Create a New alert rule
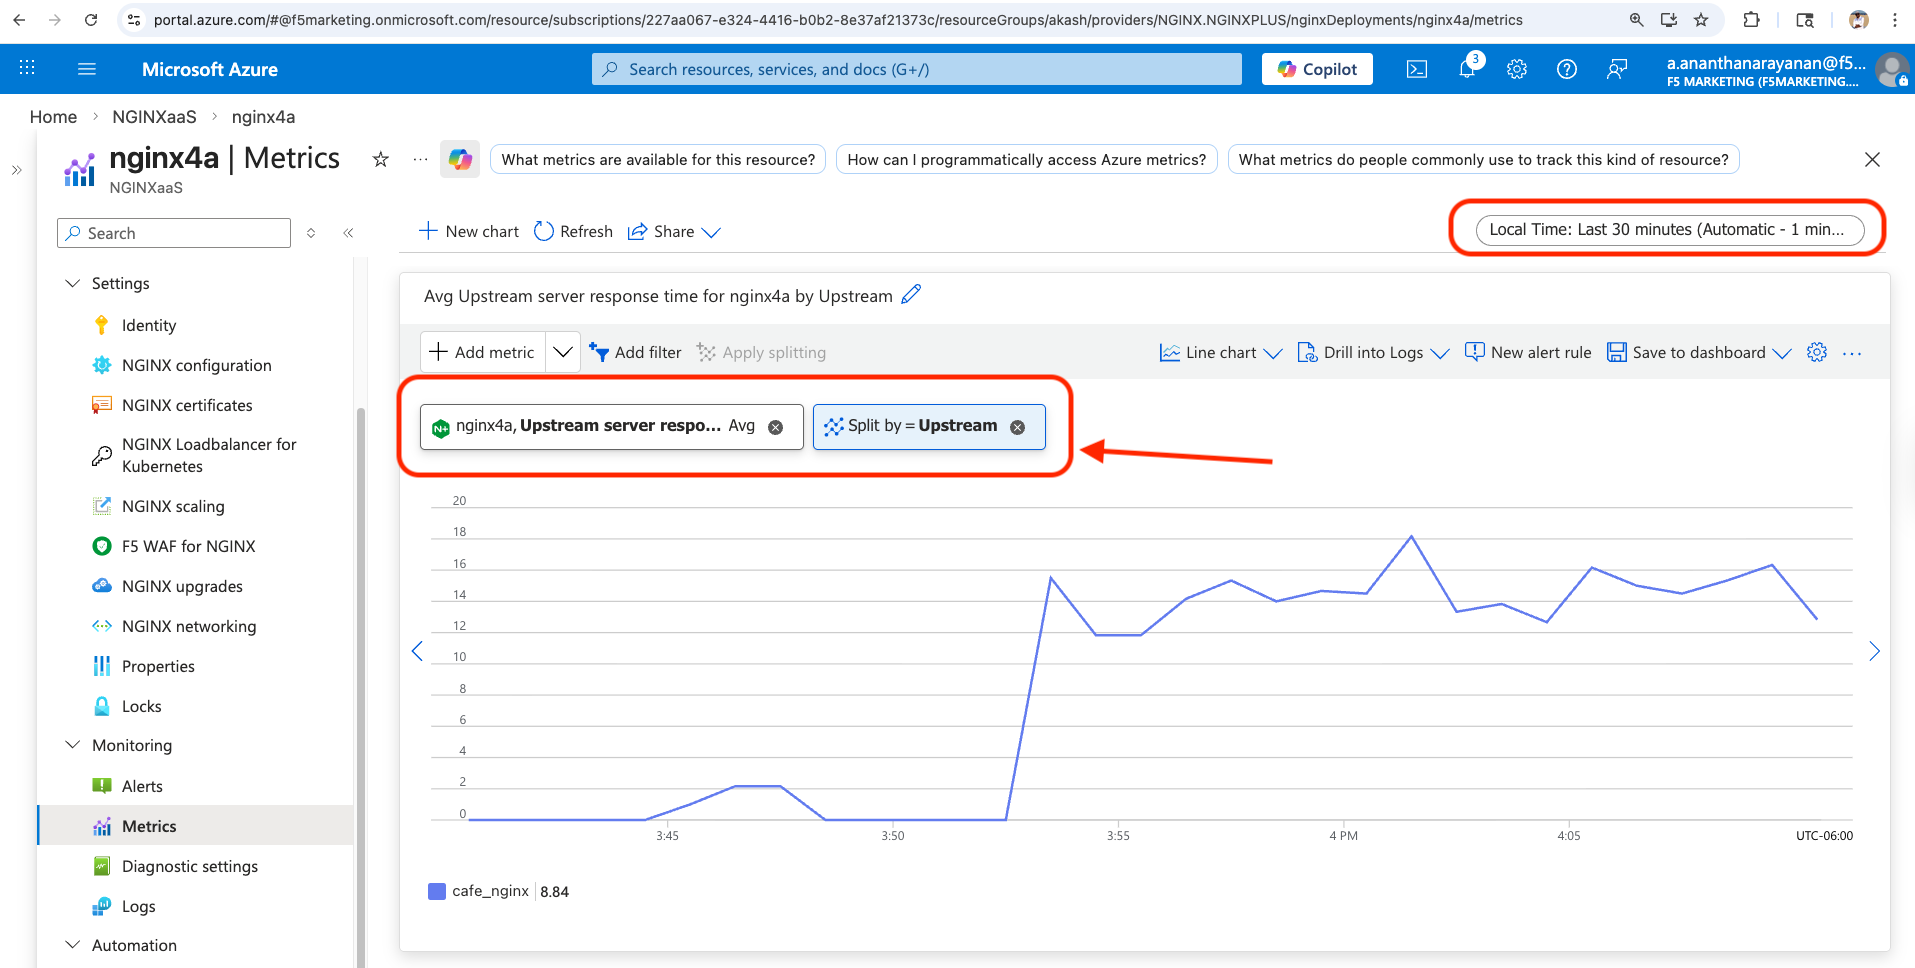 [1528, 352]
